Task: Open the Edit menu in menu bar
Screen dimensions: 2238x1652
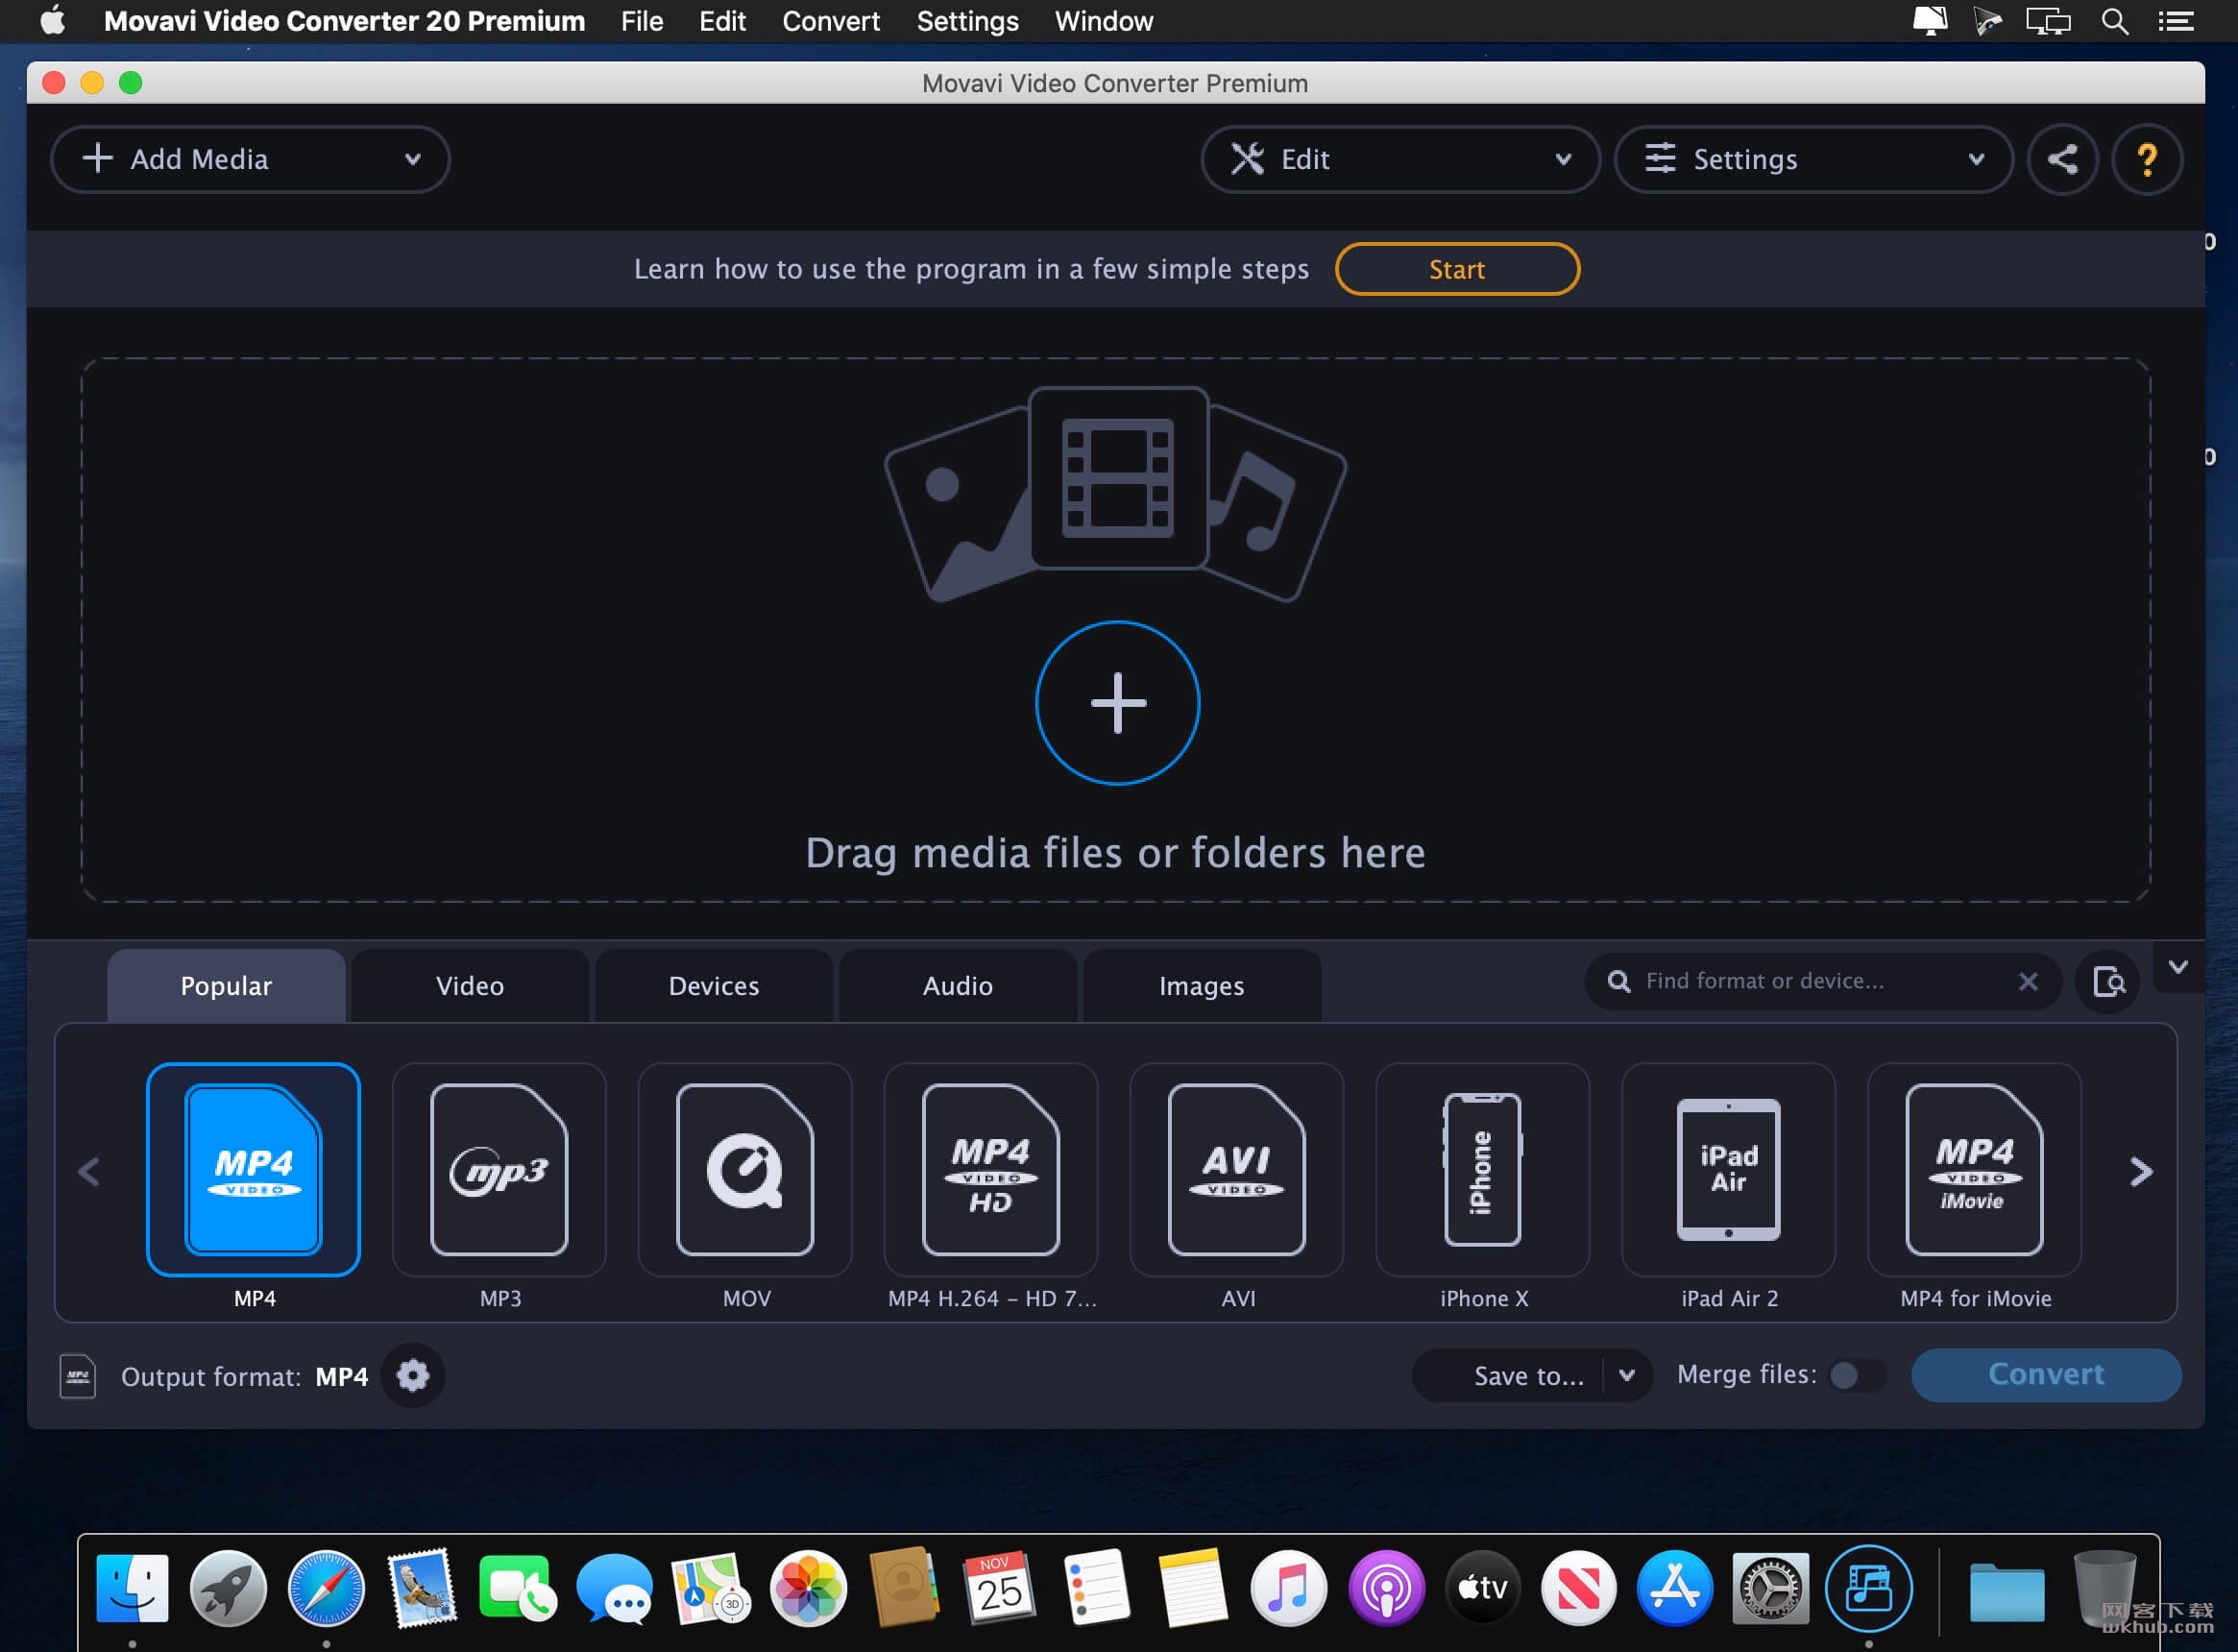Action: pyautogui.click(x=722, y=21)
